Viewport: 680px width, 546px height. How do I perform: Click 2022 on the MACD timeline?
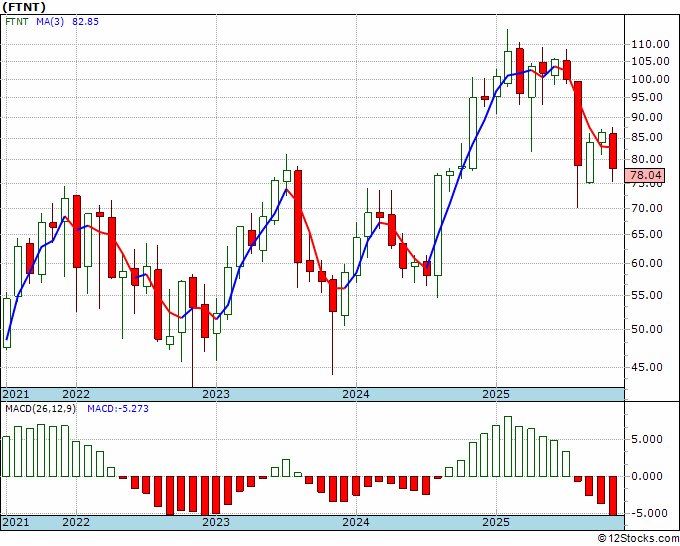[76, 522]
